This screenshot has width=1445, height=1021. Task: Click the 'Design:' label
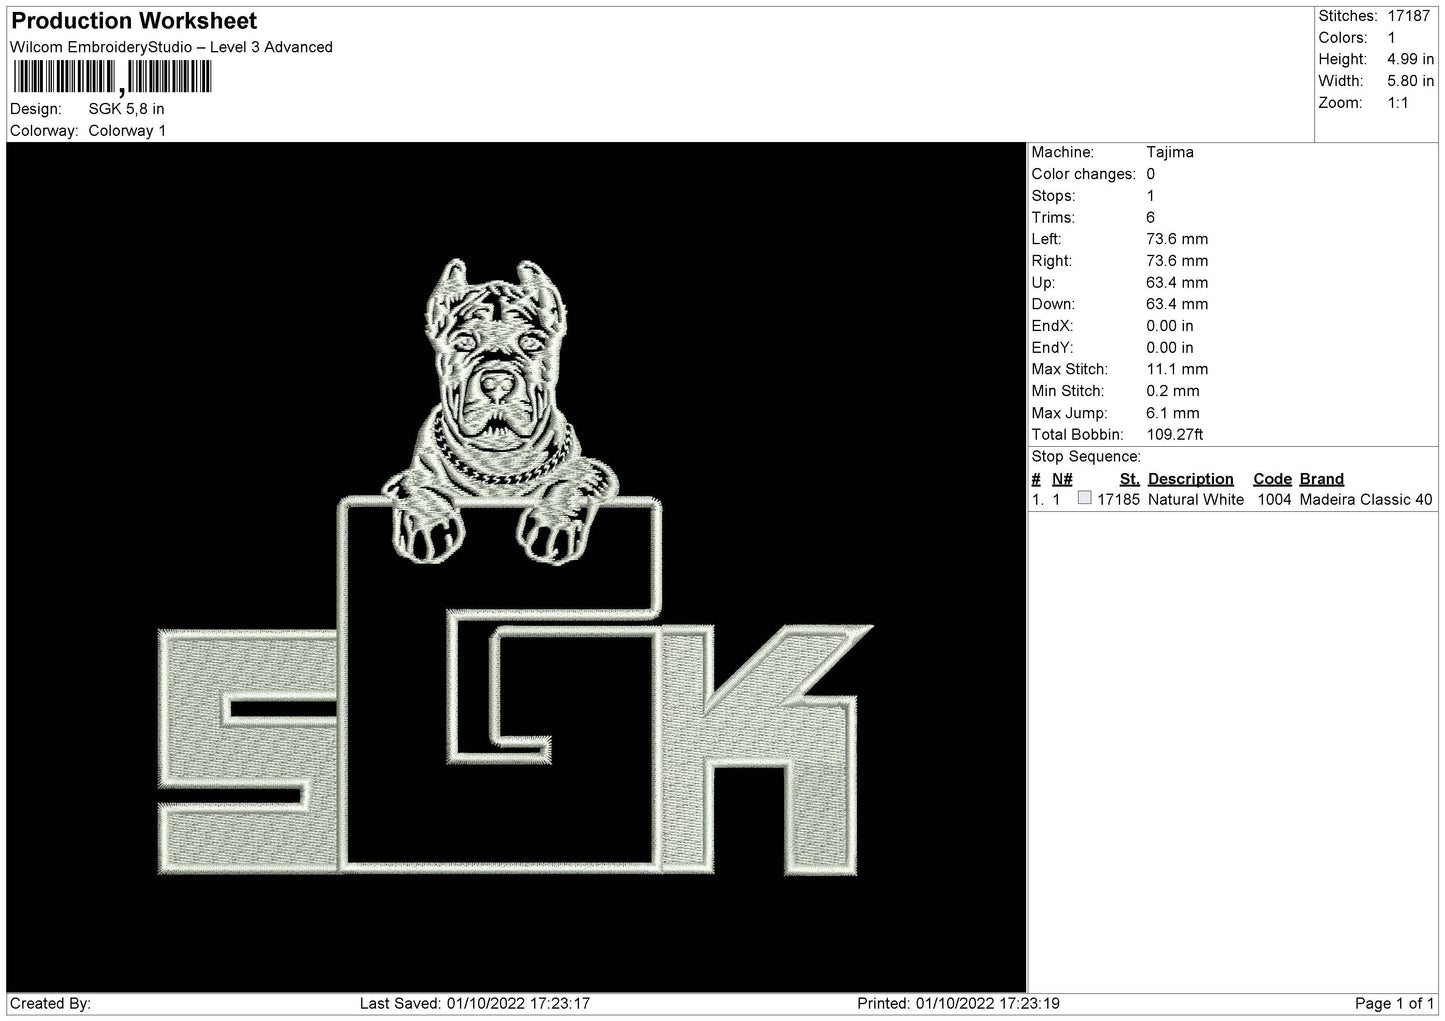tap(35, 109)
